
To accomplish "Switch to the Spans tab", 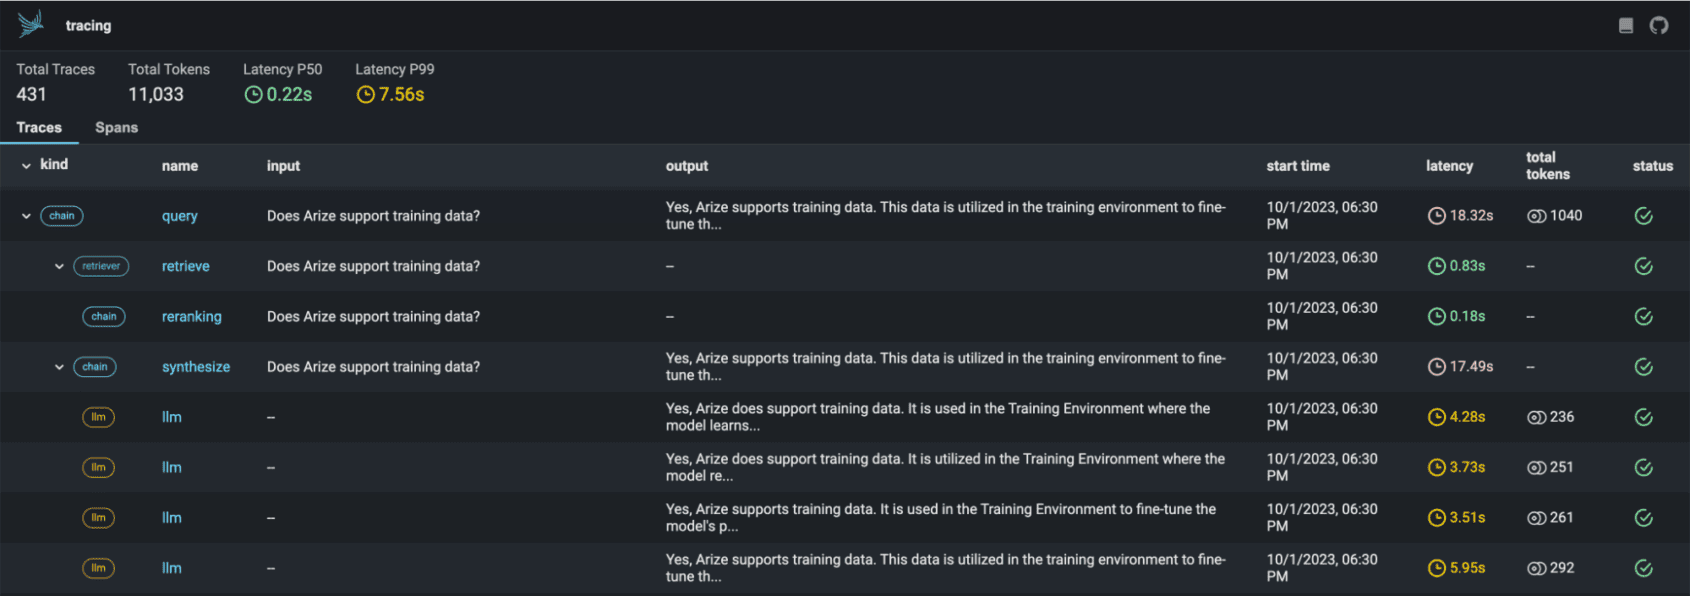I will [116, 128].
